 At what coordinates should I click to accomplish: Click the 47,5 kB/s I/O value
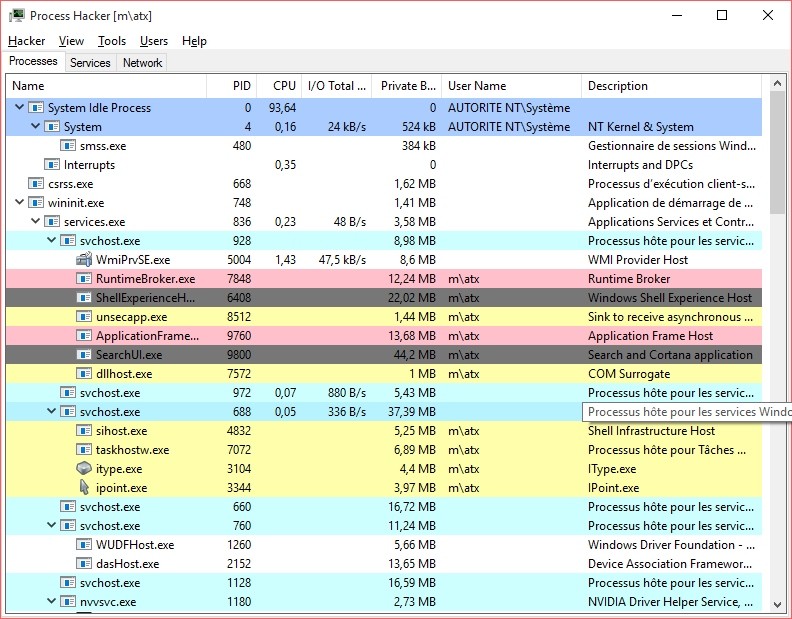click(342, 260)
